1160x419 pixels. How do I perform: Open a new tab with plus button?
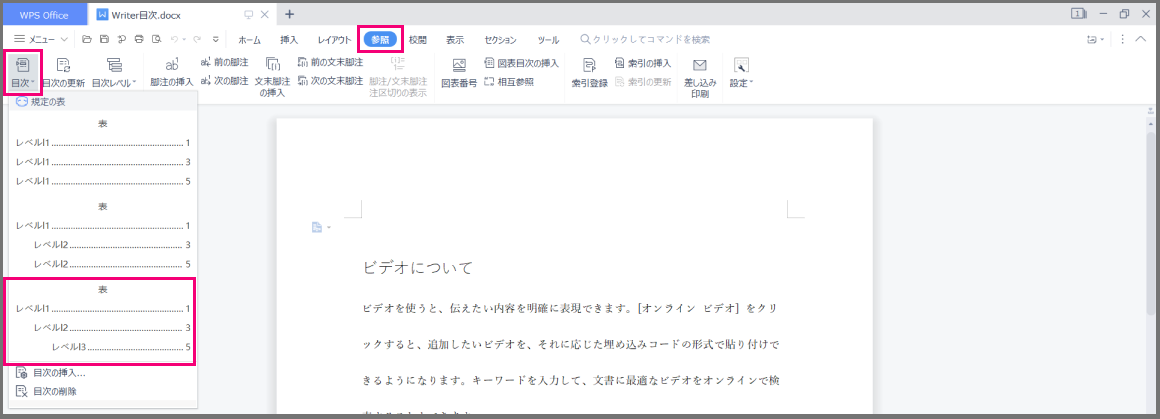(x=289, y=14)
